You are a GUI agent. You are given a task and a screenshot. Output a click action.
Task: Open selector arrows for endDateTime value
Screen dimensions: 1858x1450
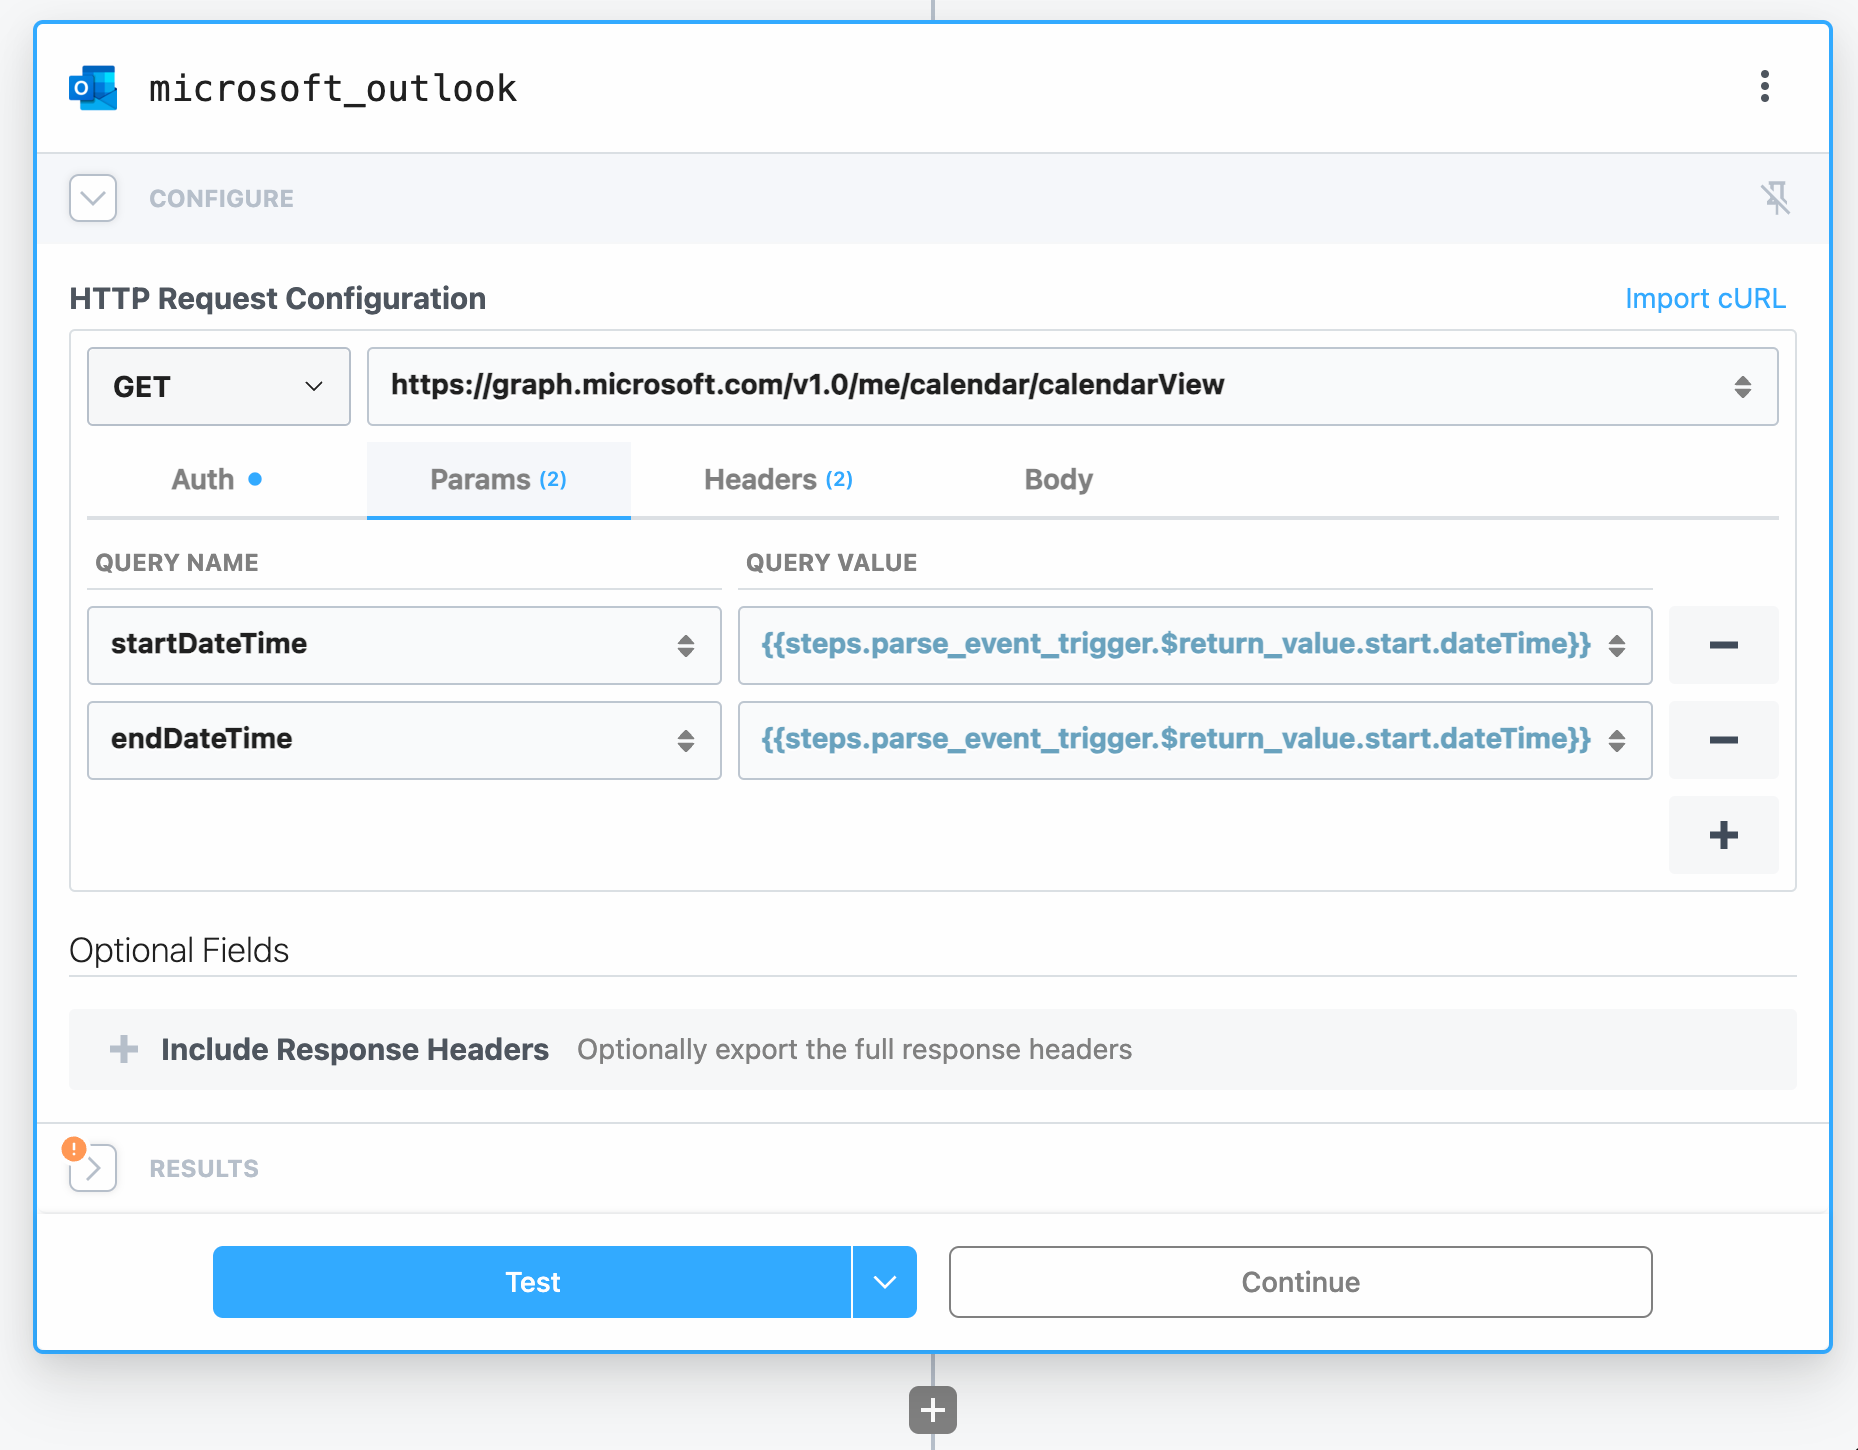[x=1617, y=741]
